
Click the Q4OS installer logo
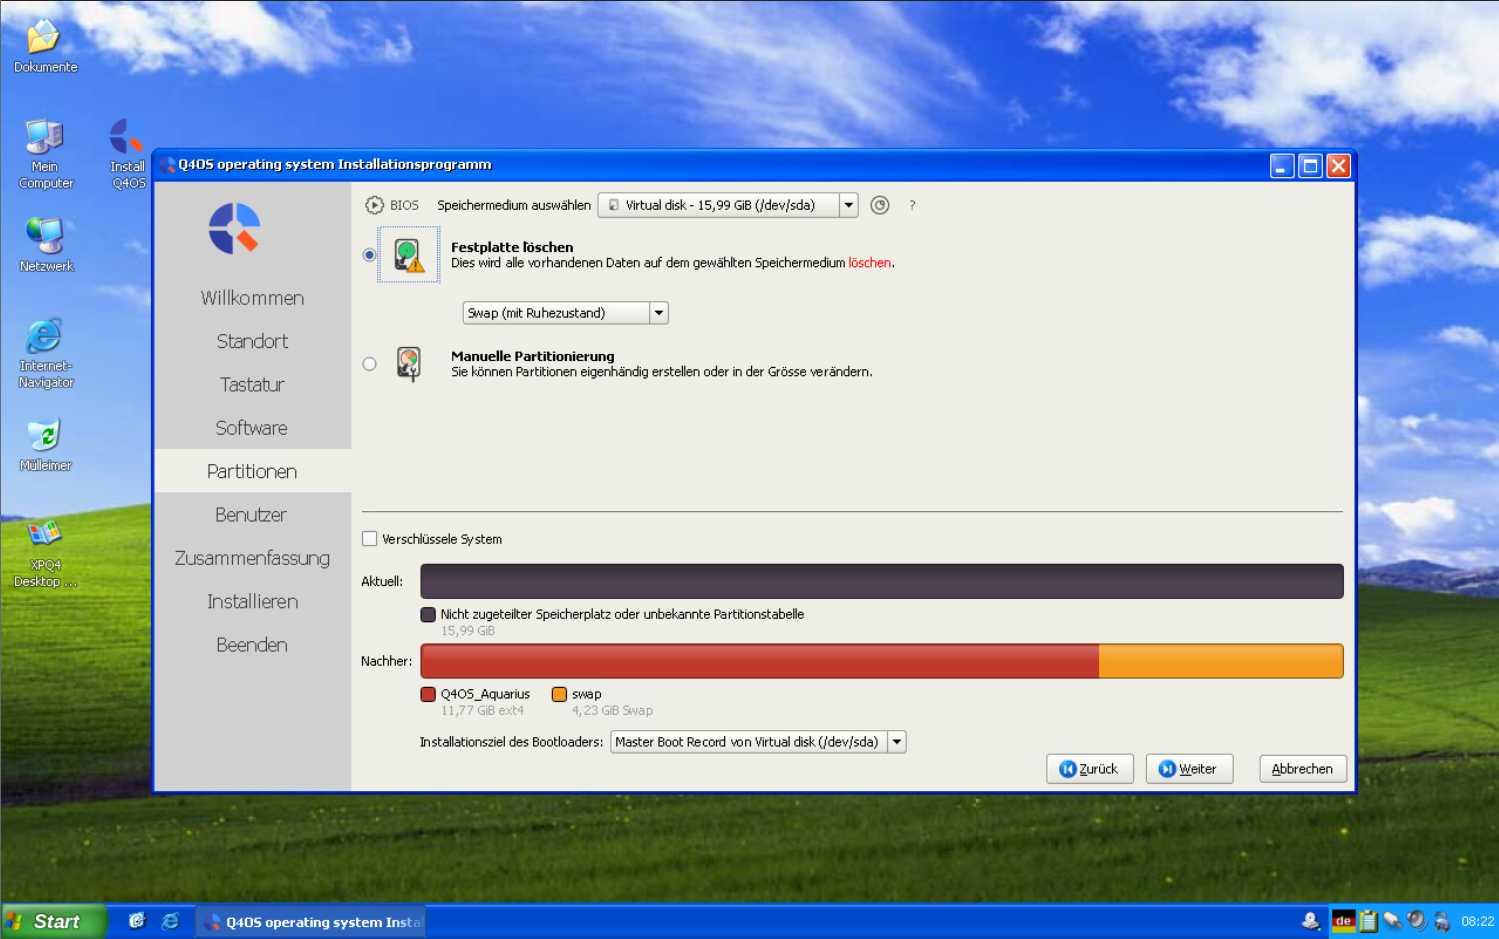tap(234, 228)
